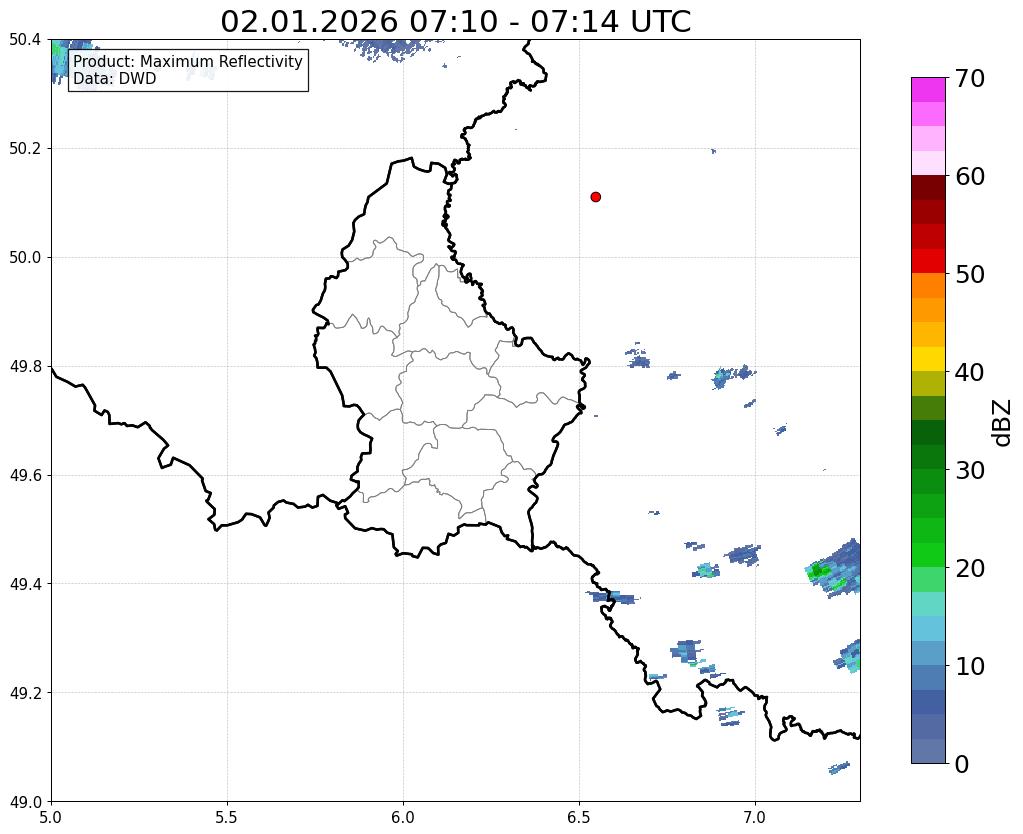Click the latitude tick label "50.2"
This screenshot has height=834, width=1023.
(x=25, y=149)
